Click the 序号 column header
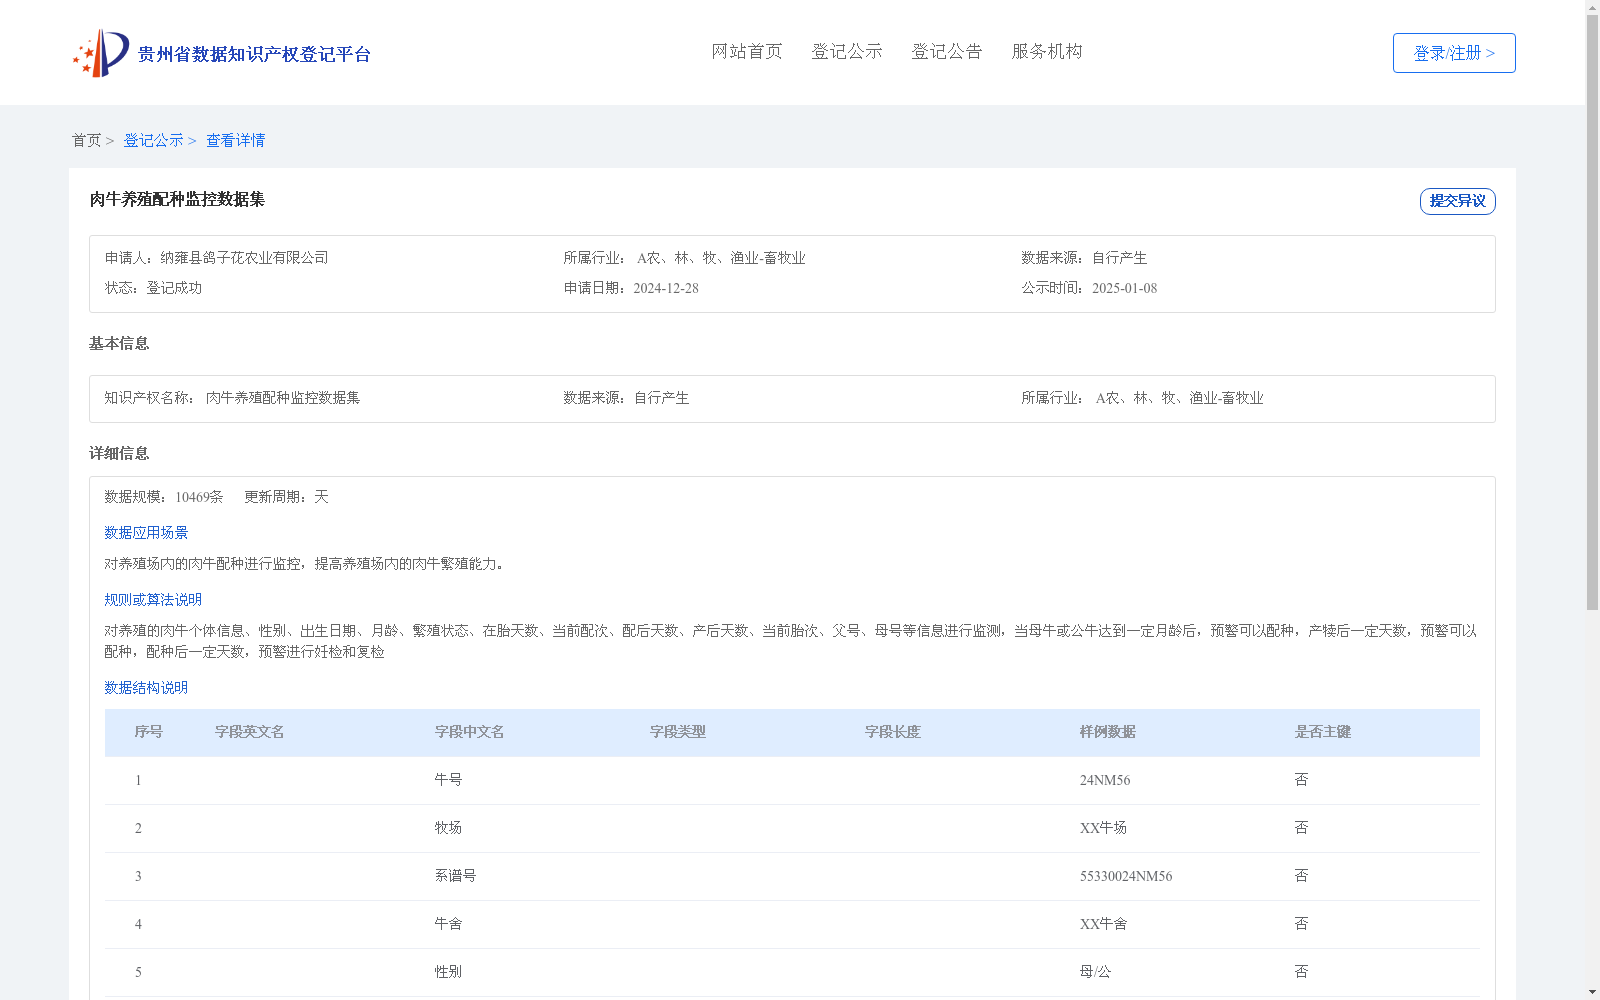This screenshot has height=1000, width=1600. pos(148,732)
